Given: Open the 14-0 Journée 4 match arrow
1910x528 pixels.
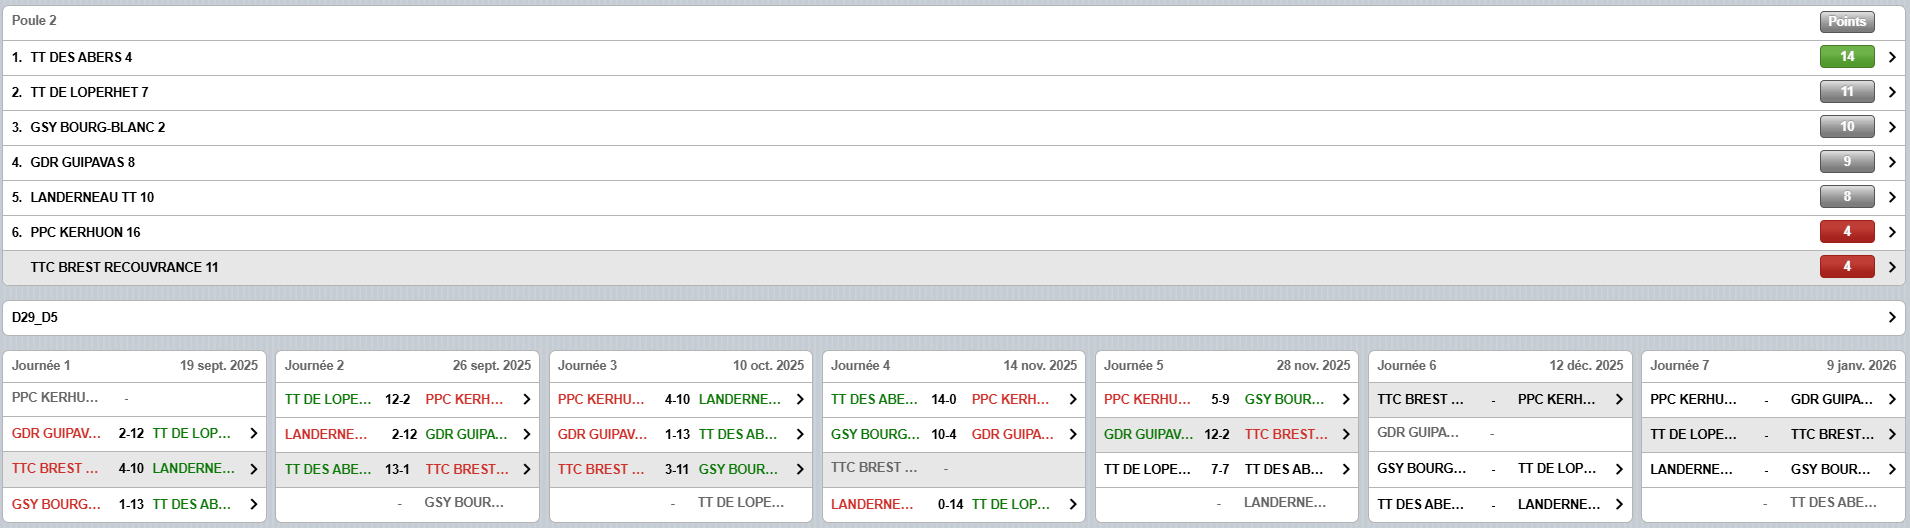Looking at the screenshot, I should 1072,399.
